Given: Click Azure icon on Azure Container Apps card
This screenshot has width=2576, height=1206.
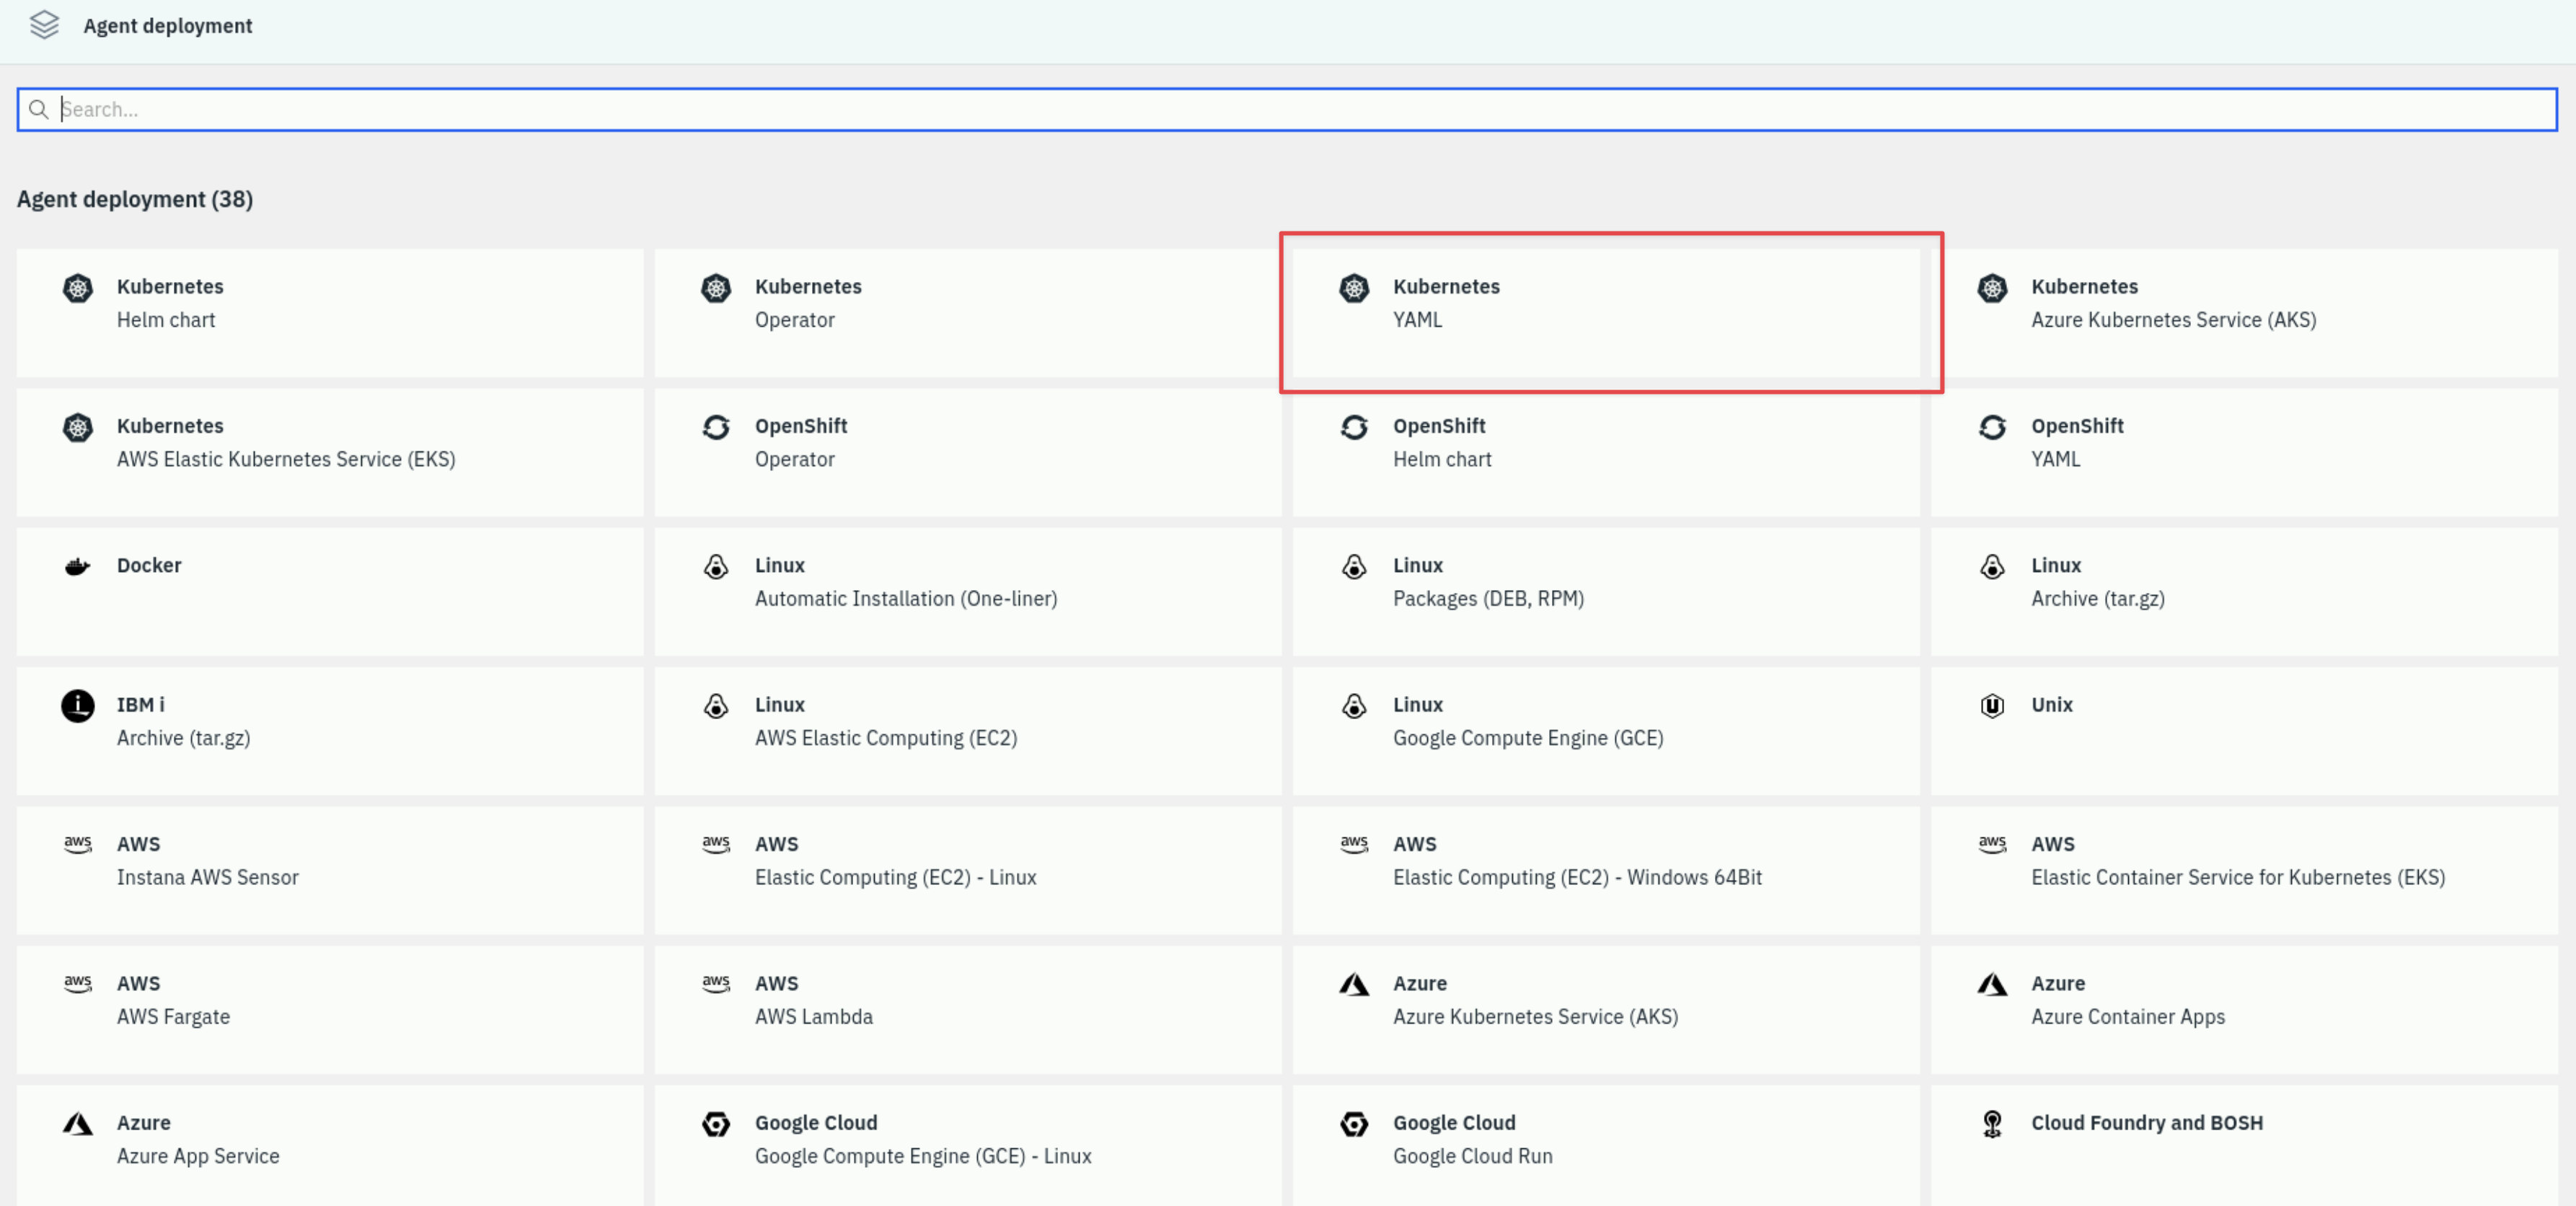Looking at the screenshot, I should [1992, 985].
